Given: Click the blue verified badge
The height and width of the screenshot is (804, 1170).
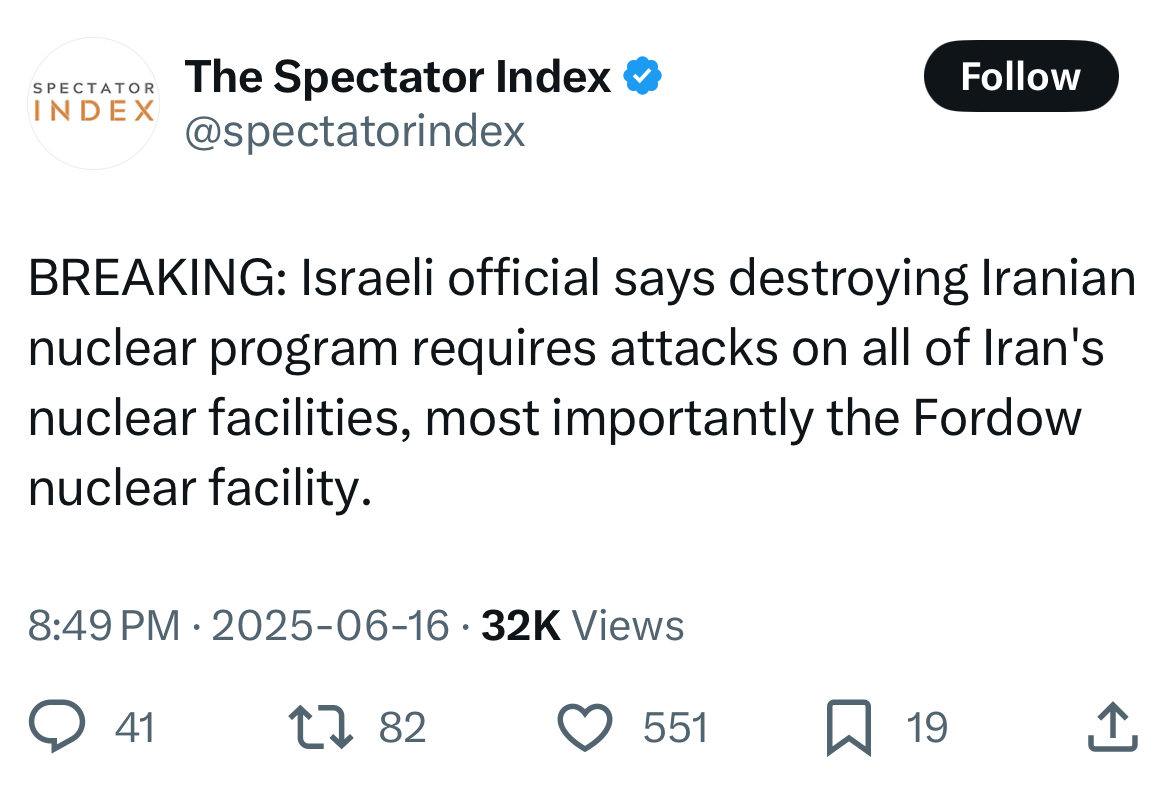Looking at the screenshot, I should 642,75.
